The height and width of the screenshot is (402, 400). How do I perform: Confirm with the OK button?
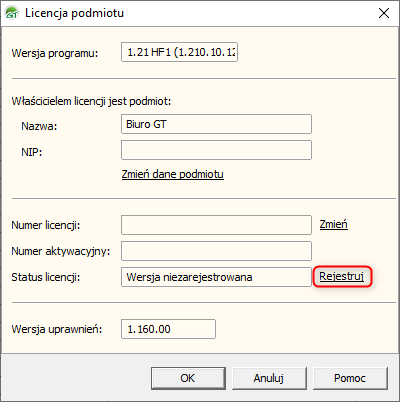pos(188,378)
